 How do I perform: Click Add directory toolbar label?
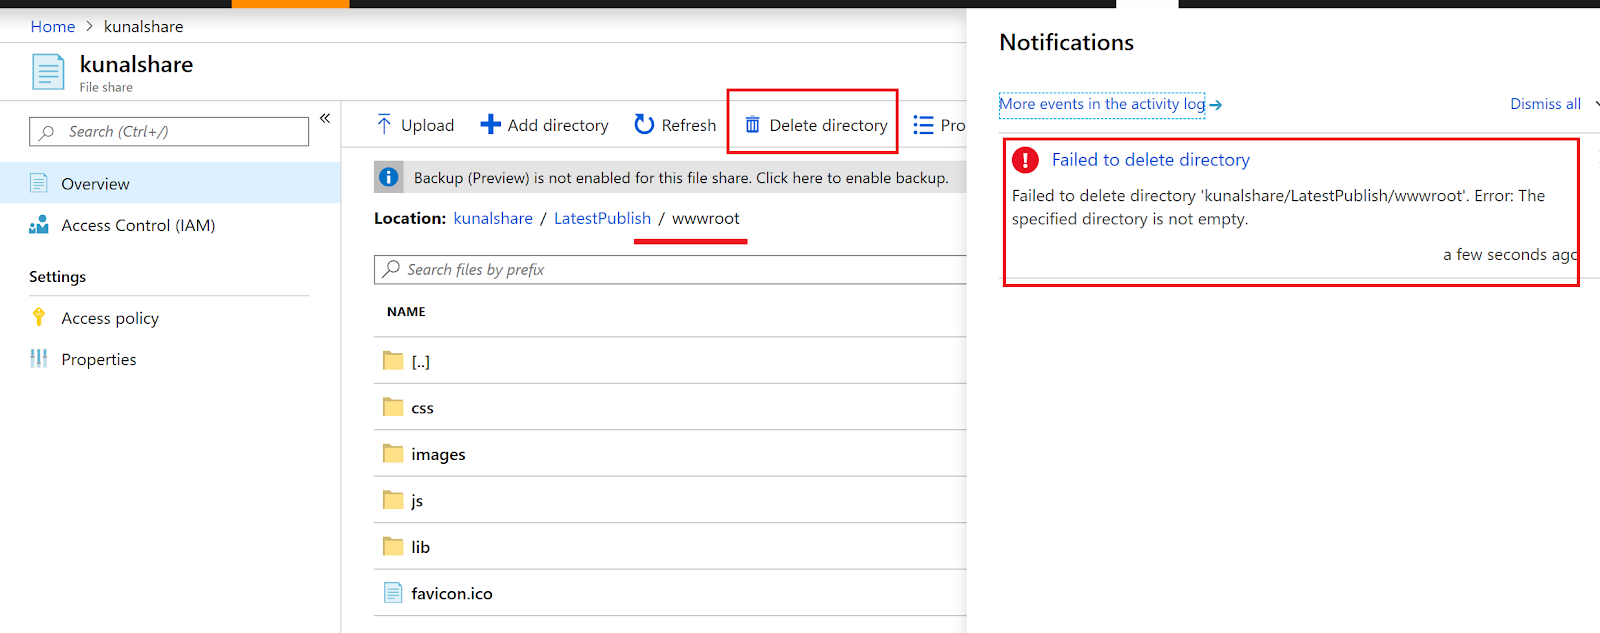[558, 125]
